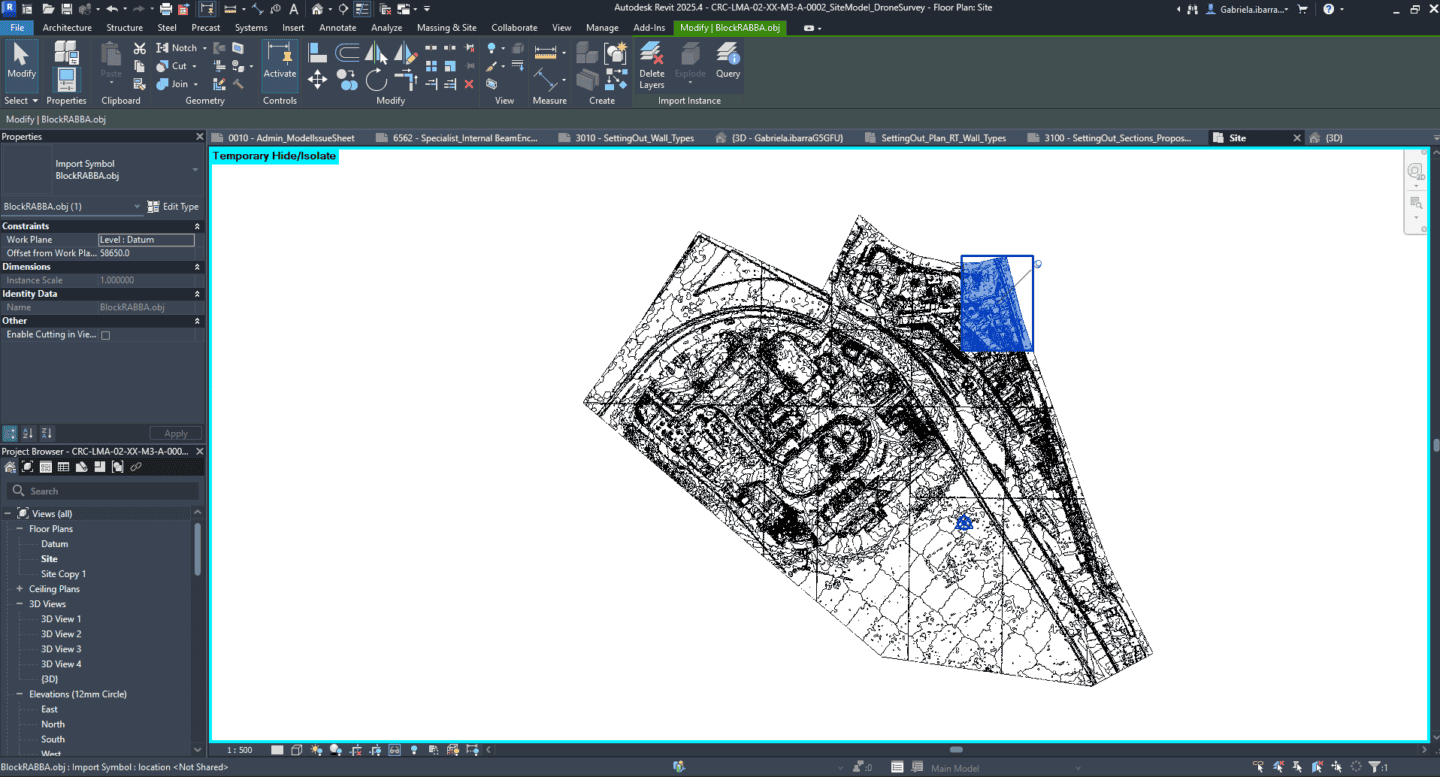1440x777 pixels.
Task: Click the horizontal scrollbar under the view
Action: point(955,750)
